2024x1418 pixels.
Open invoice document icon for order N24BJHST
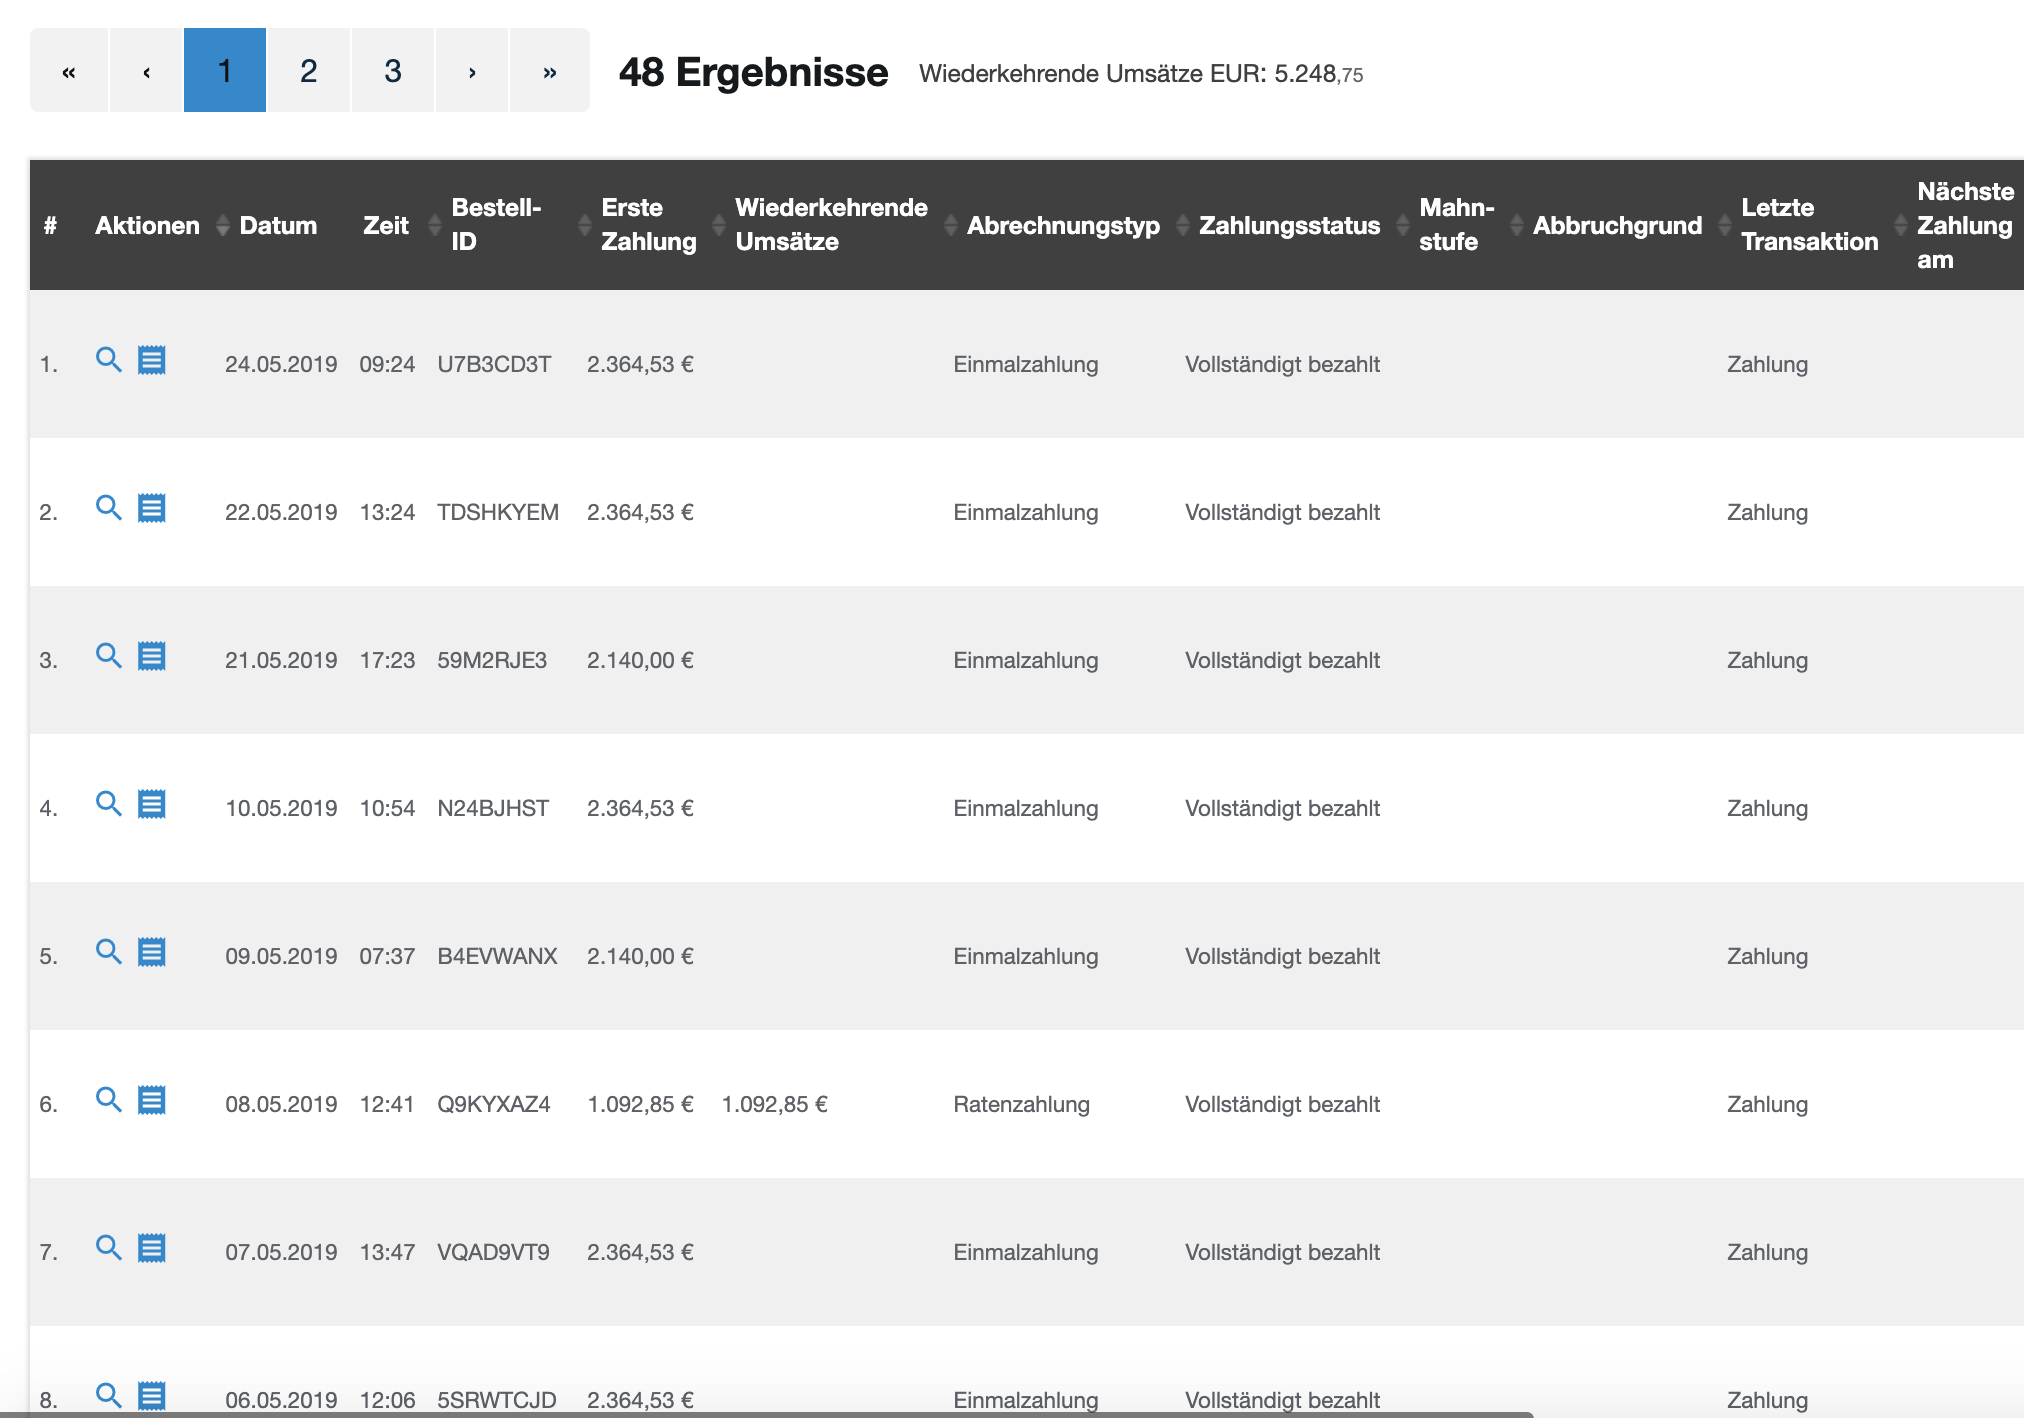pyautogui.click(x=152, y=804)
